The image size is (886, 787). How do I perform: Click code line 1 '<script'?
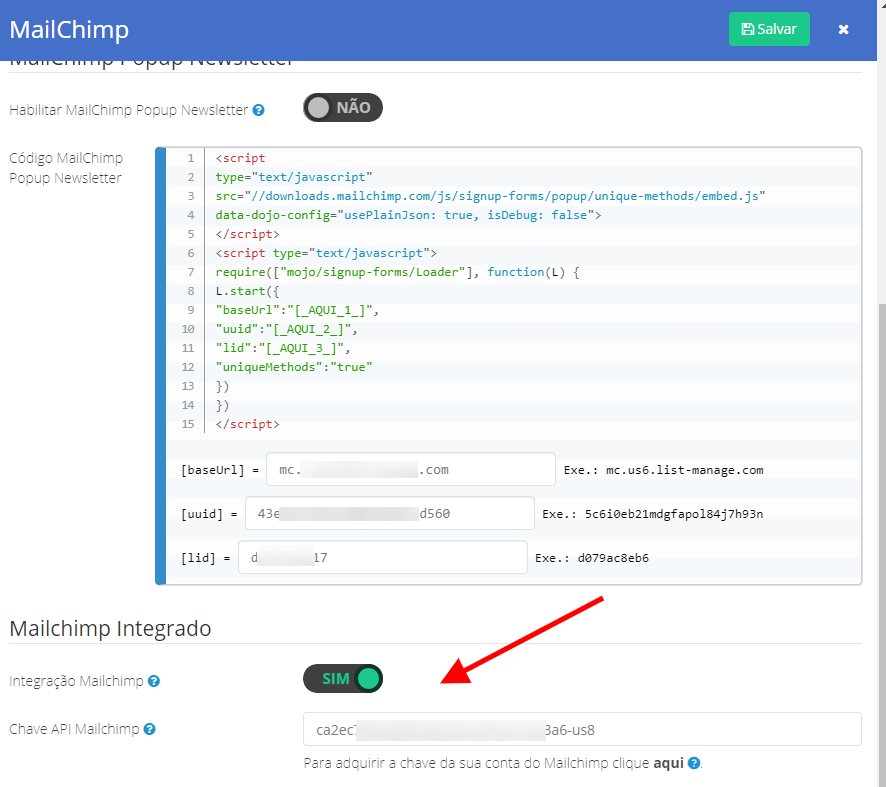240,158
